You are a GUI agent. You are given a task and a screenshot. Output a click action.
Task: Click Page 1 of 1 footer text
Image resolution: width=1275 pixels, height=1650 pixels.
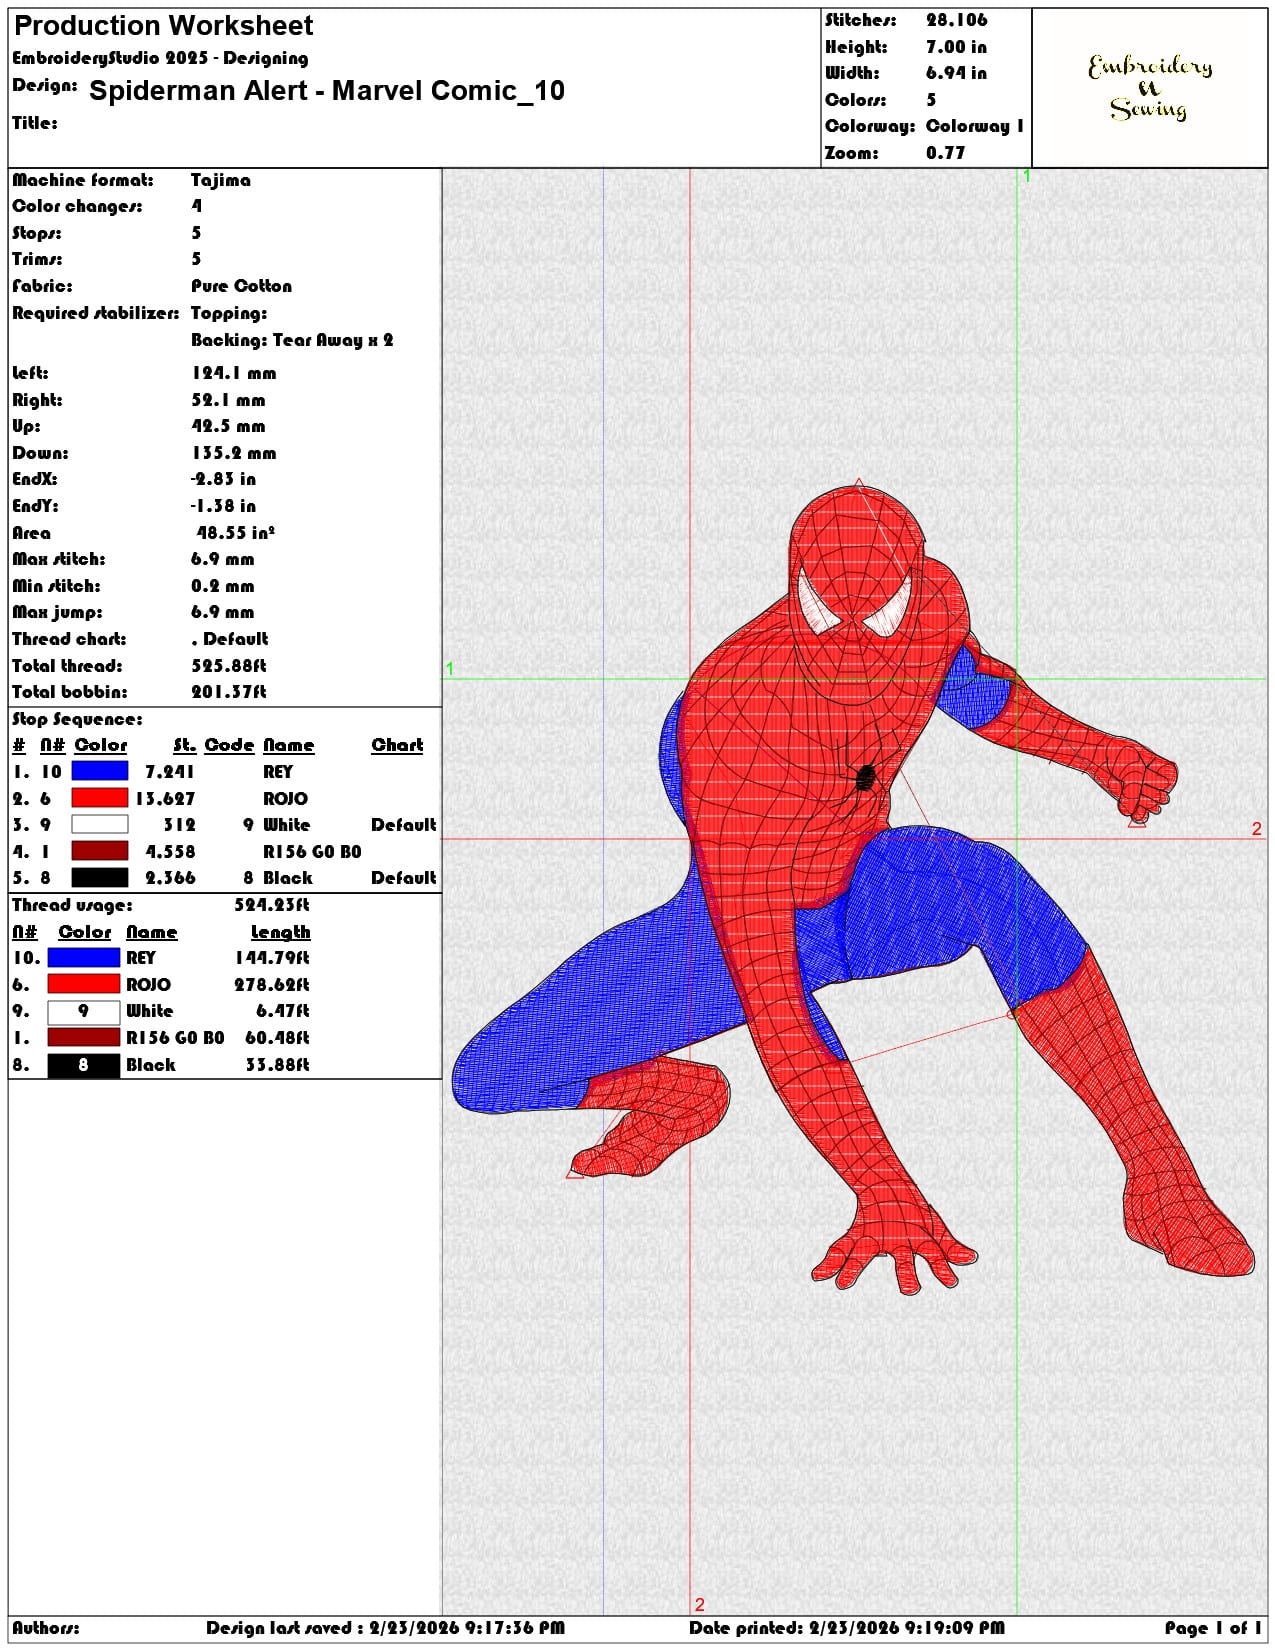[1213, 1628]
